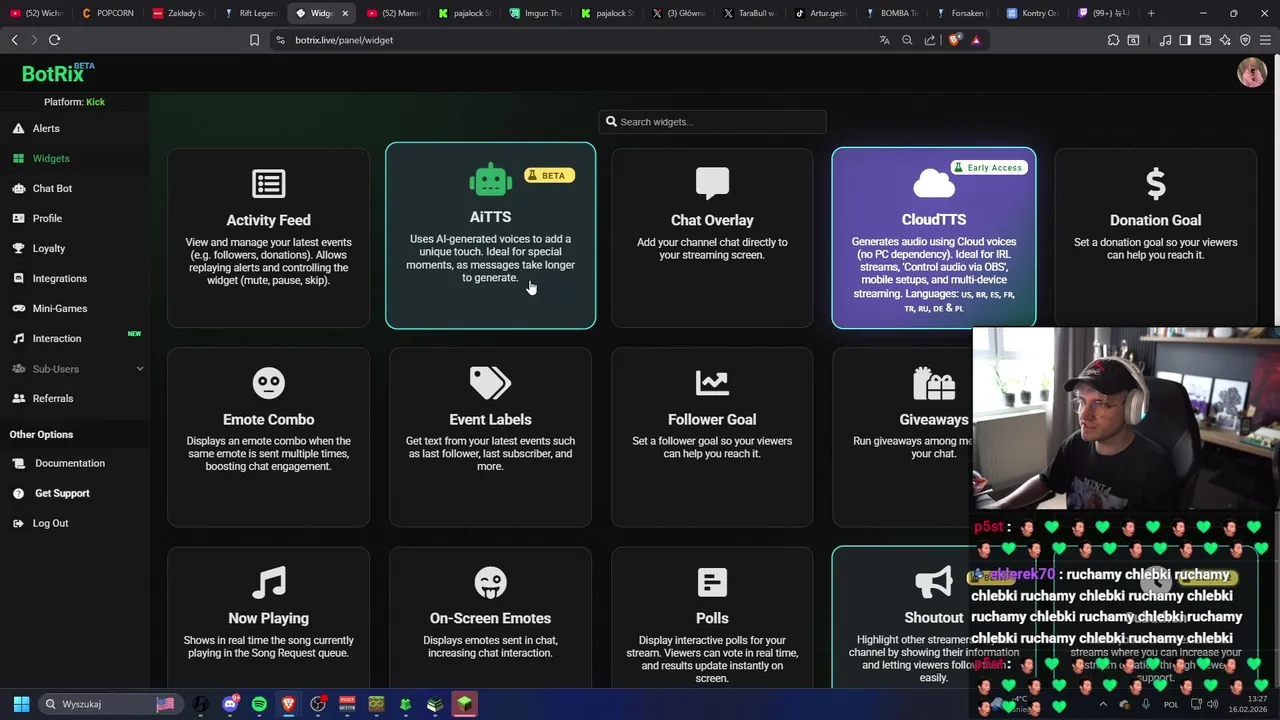
Task: Open Spotify from the taskbar
Action: pos(259,704)
